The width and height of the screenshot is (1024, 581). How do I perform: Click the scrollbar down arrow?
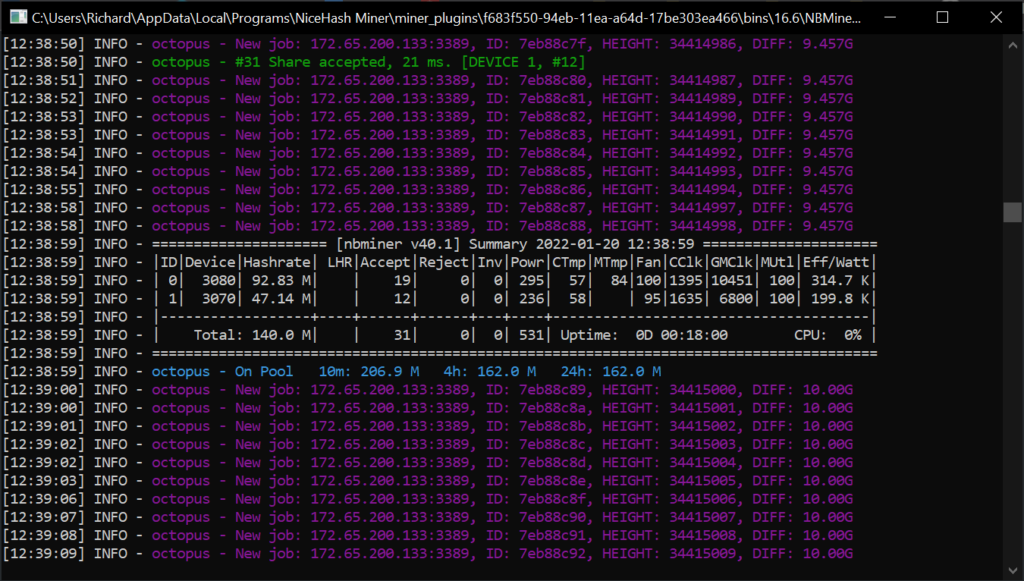[x=1012, y=570]
